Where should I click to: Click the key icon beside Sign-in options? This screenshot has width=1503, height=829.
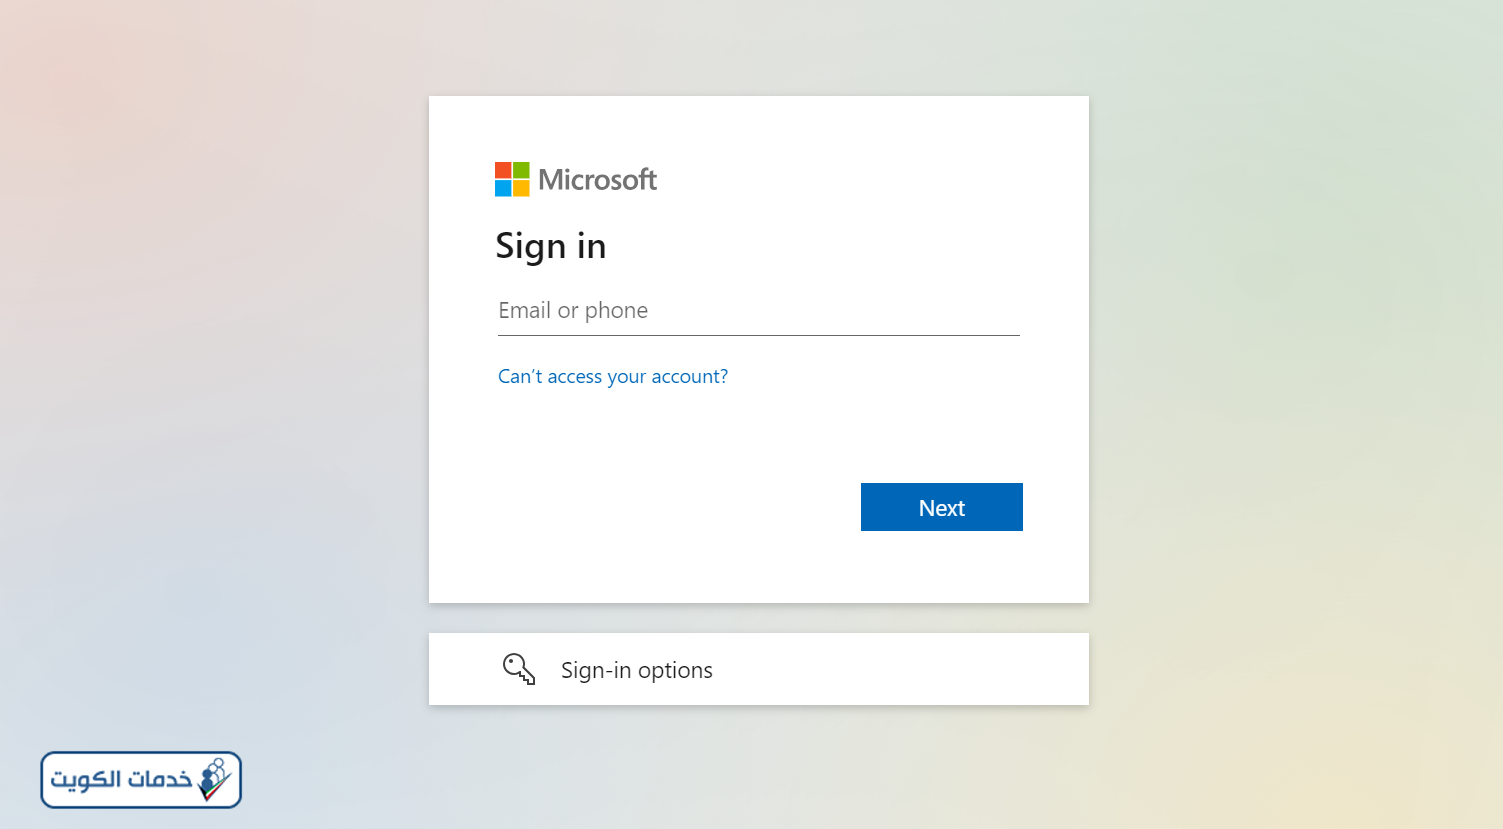tap(519, 669)
